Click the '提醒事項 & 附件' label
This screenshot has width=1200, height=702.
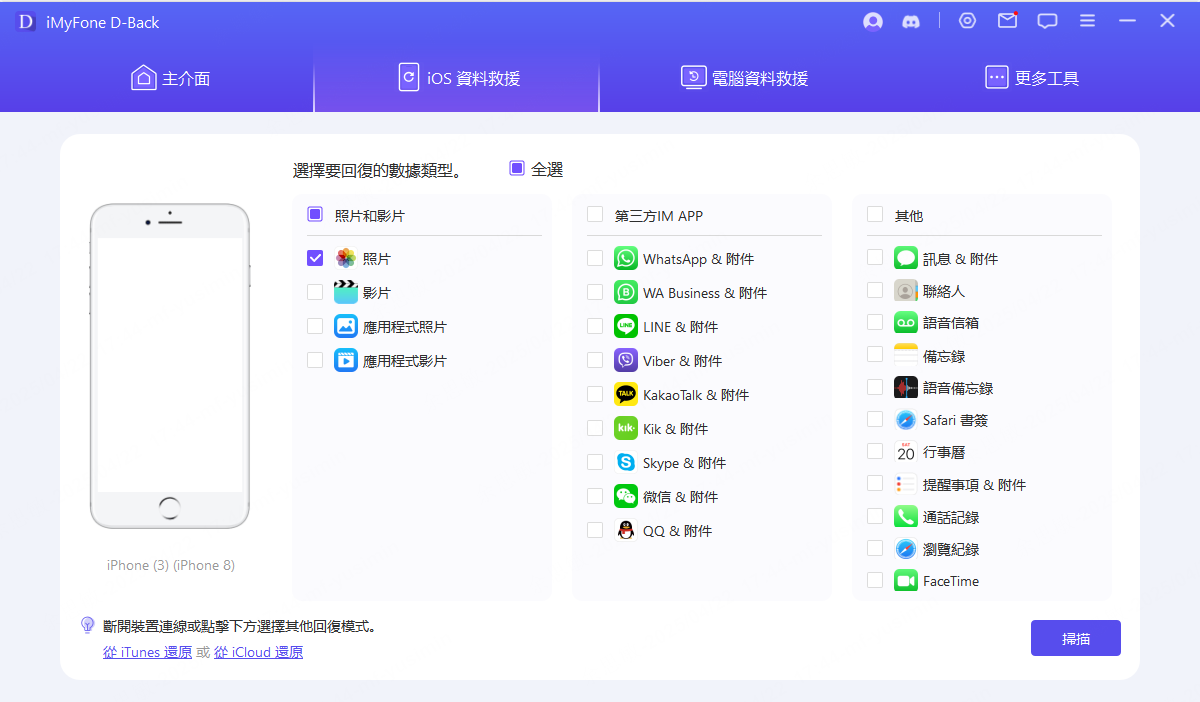pos(975,485)
